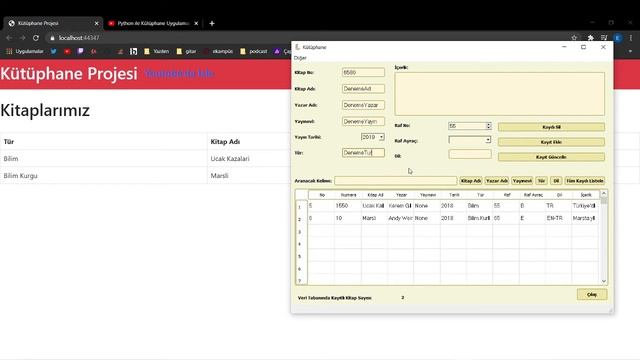
Task: Click the Tarih column header in table
Action: (454, 195)
